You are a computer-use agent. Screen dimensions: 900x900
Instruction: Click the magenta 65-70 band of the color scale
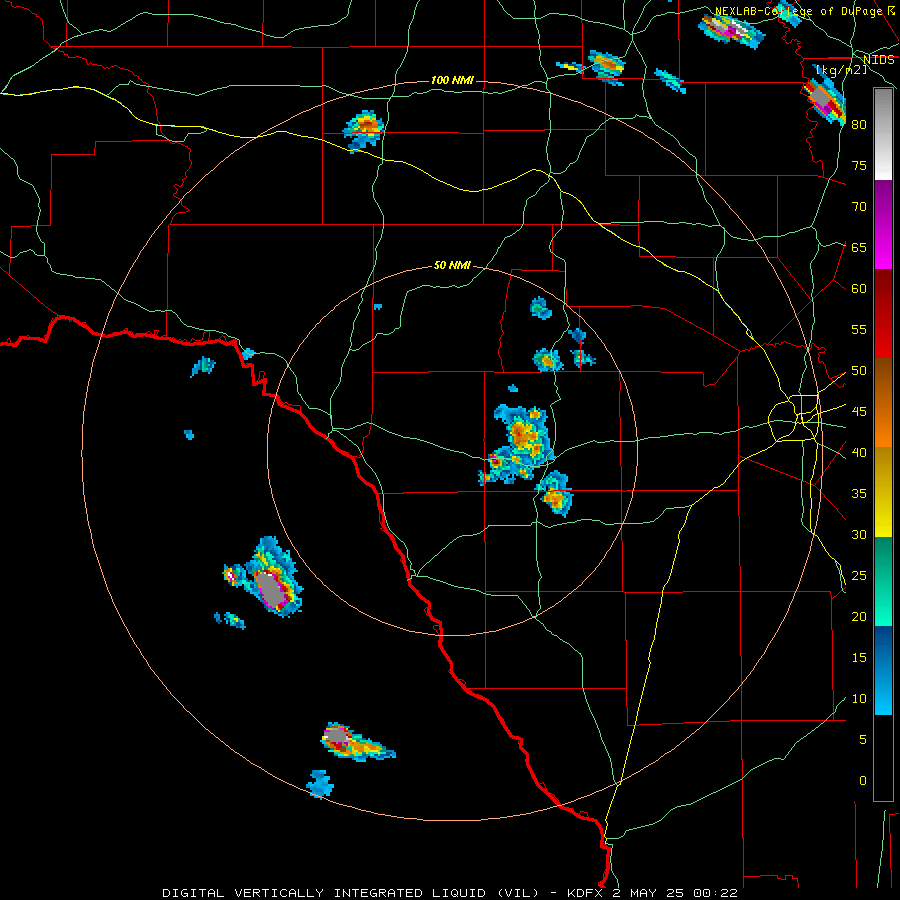[883, 225]
